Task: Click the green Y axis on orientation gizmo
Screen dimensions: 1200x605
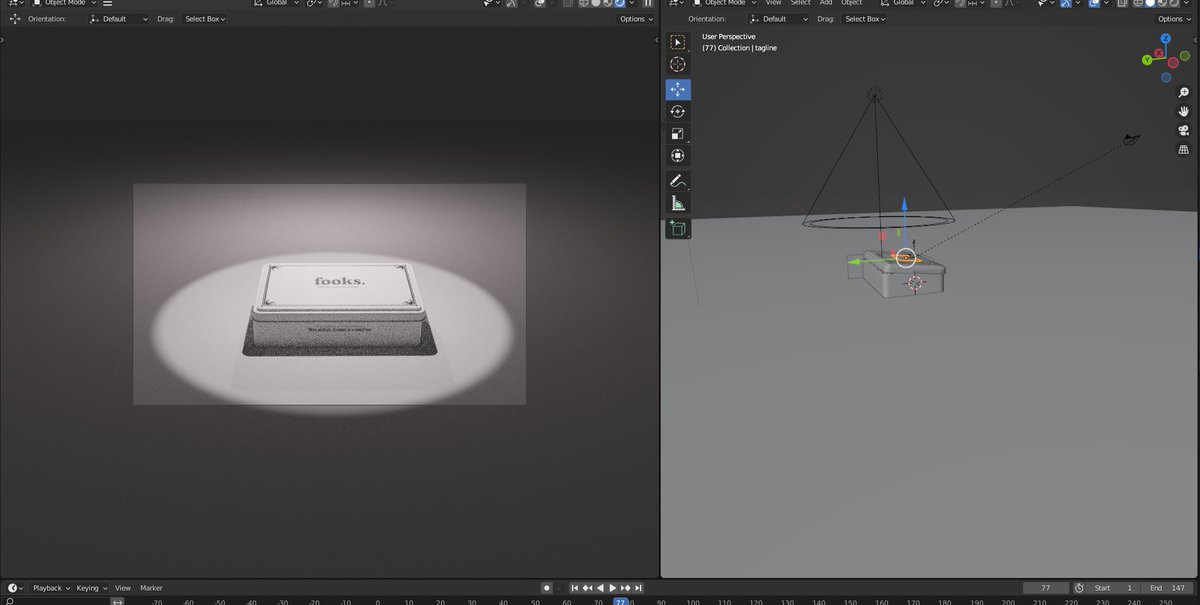Action: pos(1147,60)
